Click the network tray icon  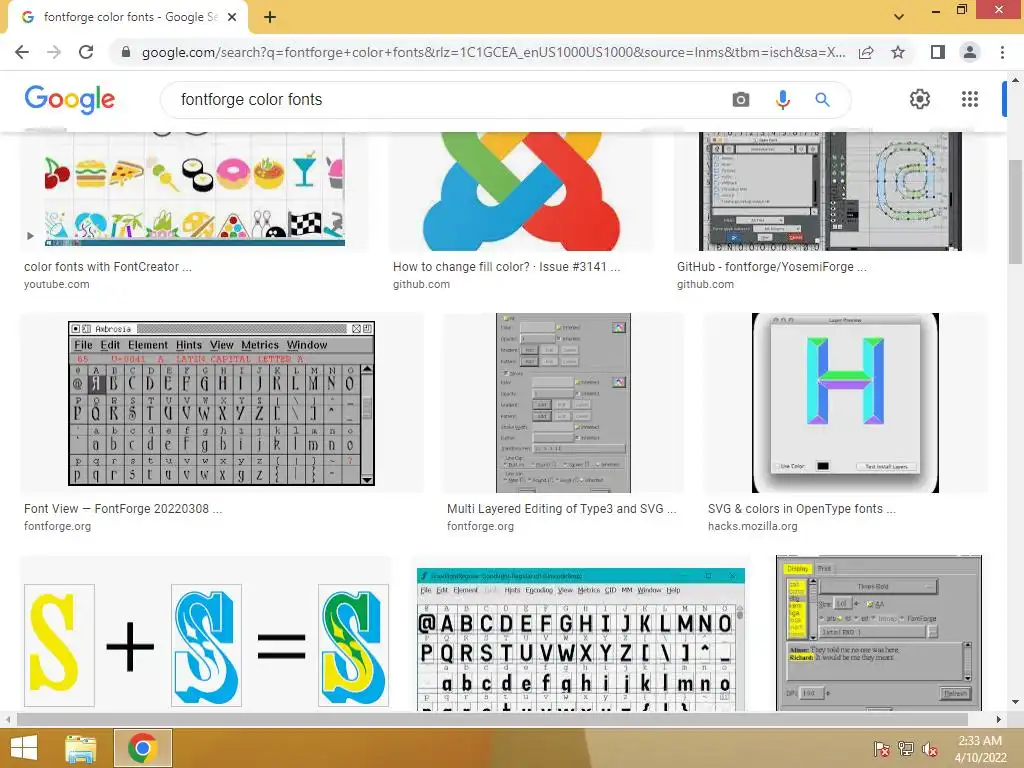coord(906,748)
